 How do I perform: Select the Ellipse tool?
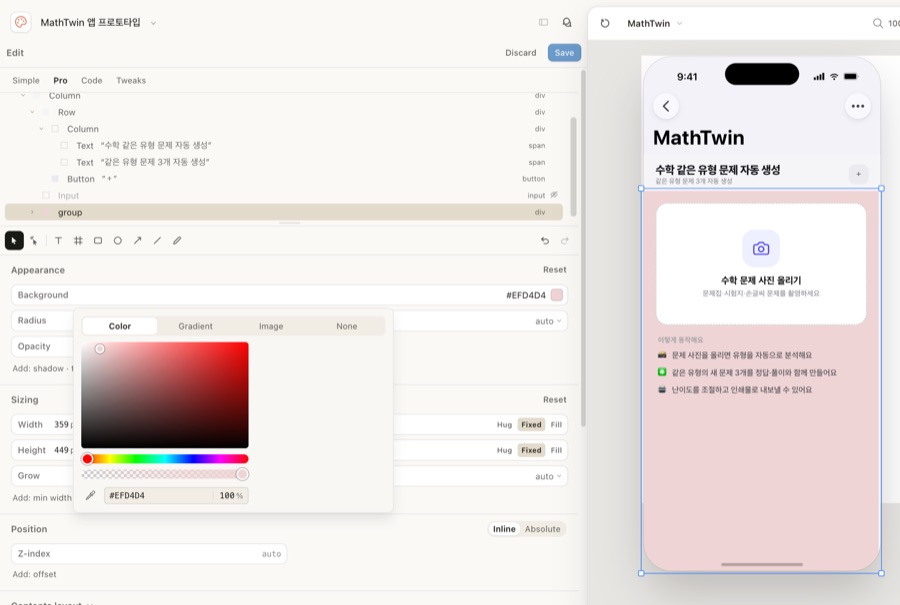click(x=118, y=241)
